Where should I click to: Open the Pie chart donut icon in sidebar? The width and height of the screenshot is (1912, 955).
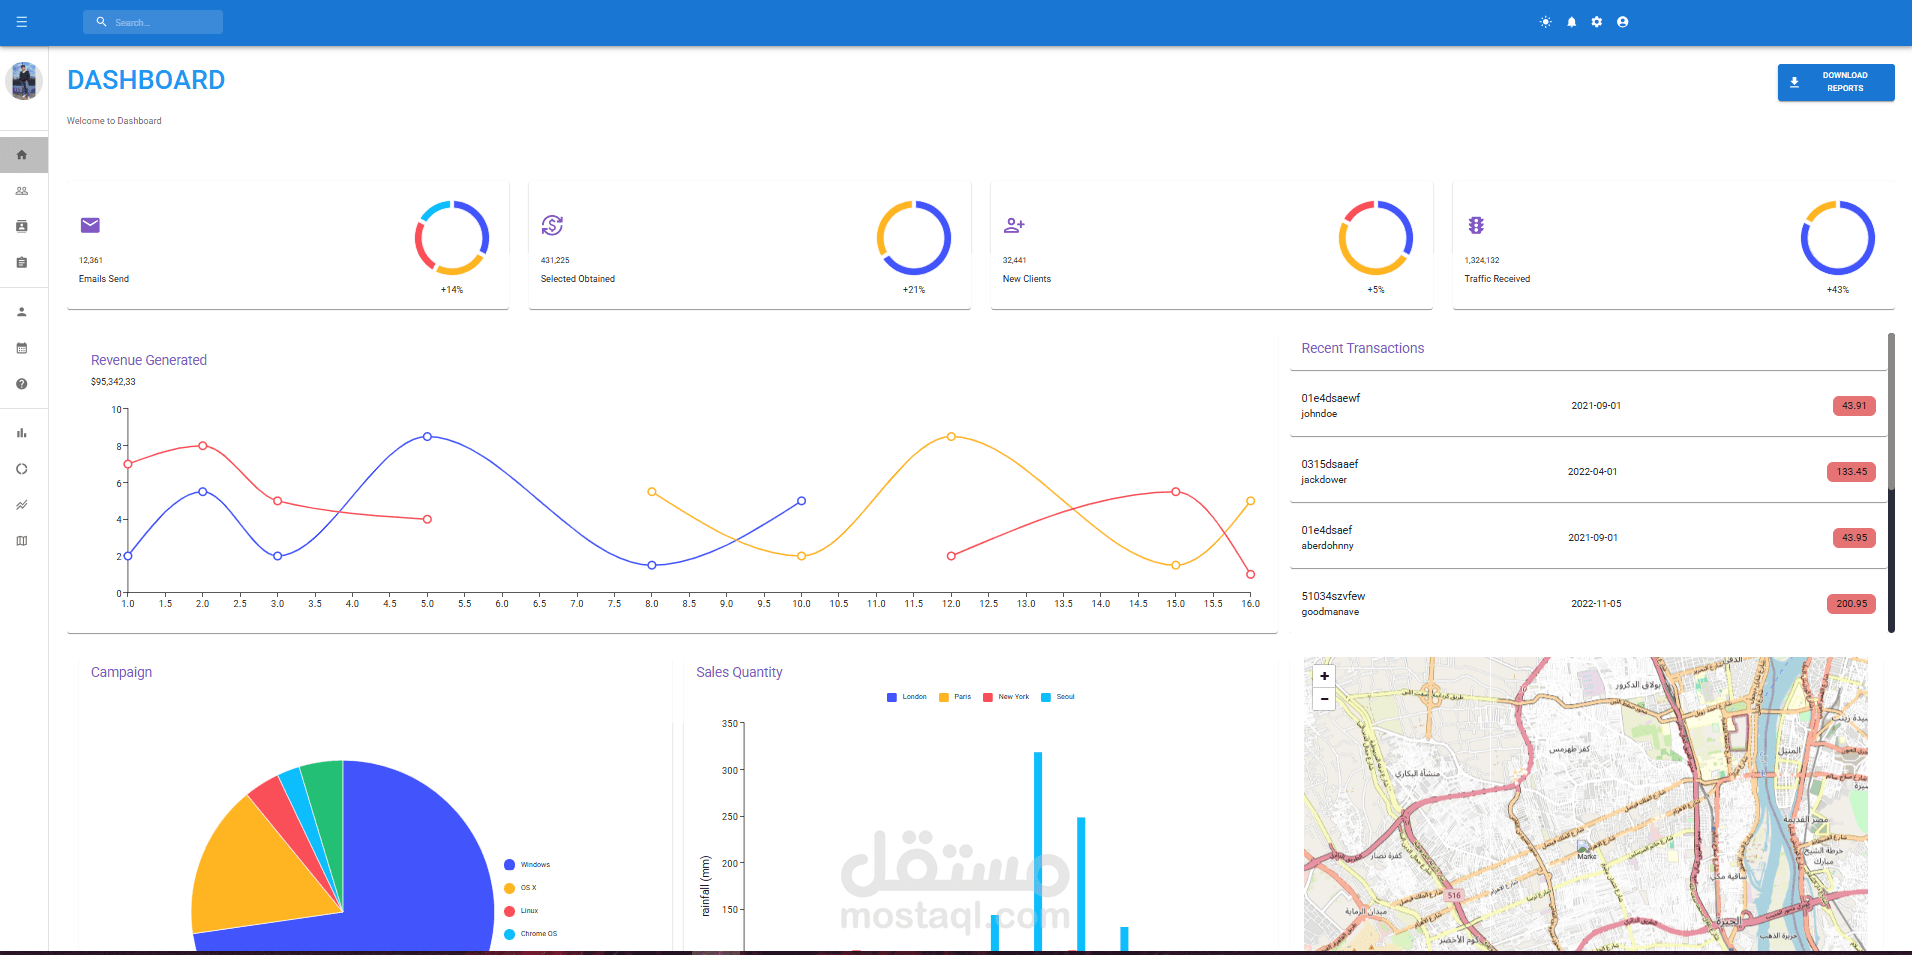pyautogui.click(x=22, y=469)
